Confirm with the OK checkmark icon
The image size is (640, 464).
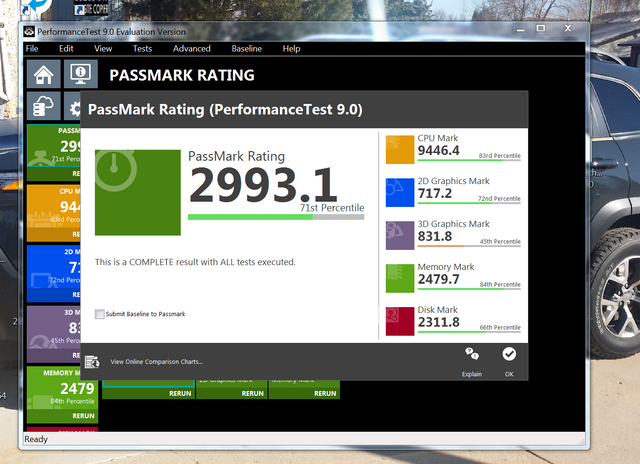point(509,354)
